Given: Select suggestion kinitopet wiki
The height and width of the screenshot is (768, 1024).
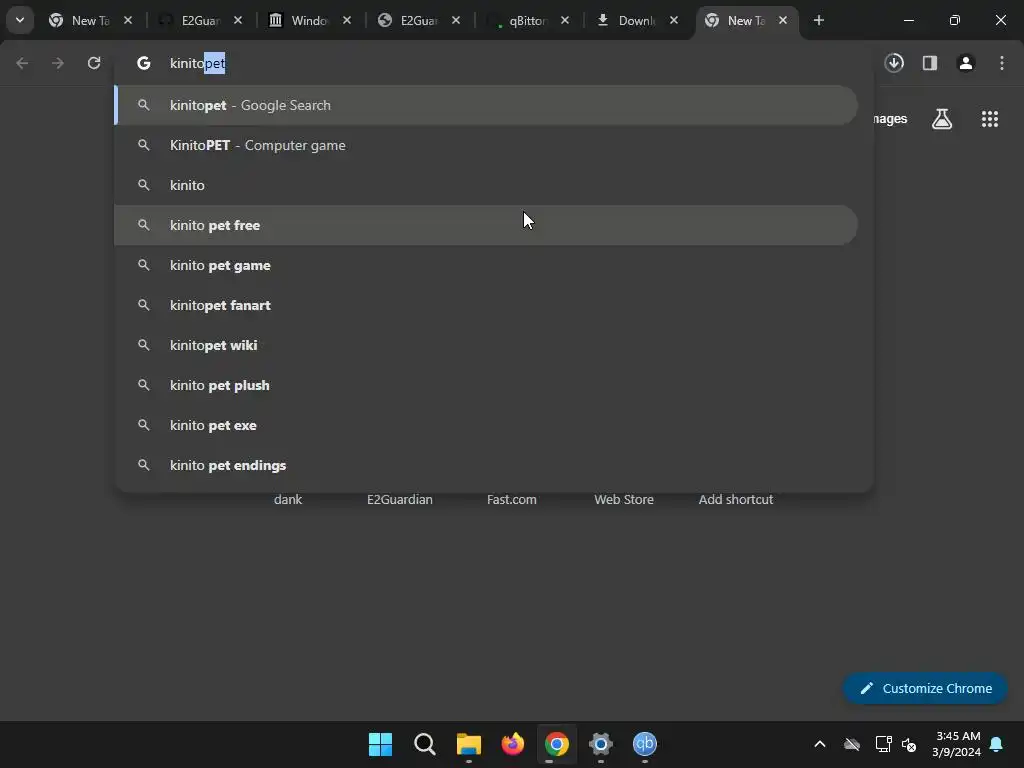Looking at the screenshot, I should 486,345.
